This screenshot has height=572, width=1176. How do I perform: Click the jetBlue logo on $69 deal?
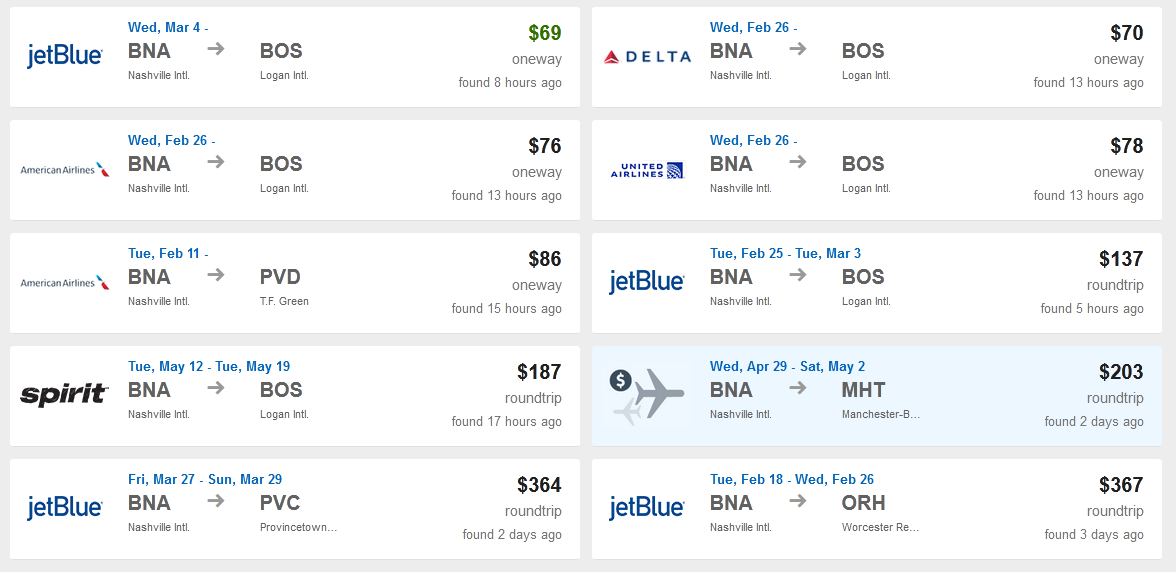coord(64,56)
